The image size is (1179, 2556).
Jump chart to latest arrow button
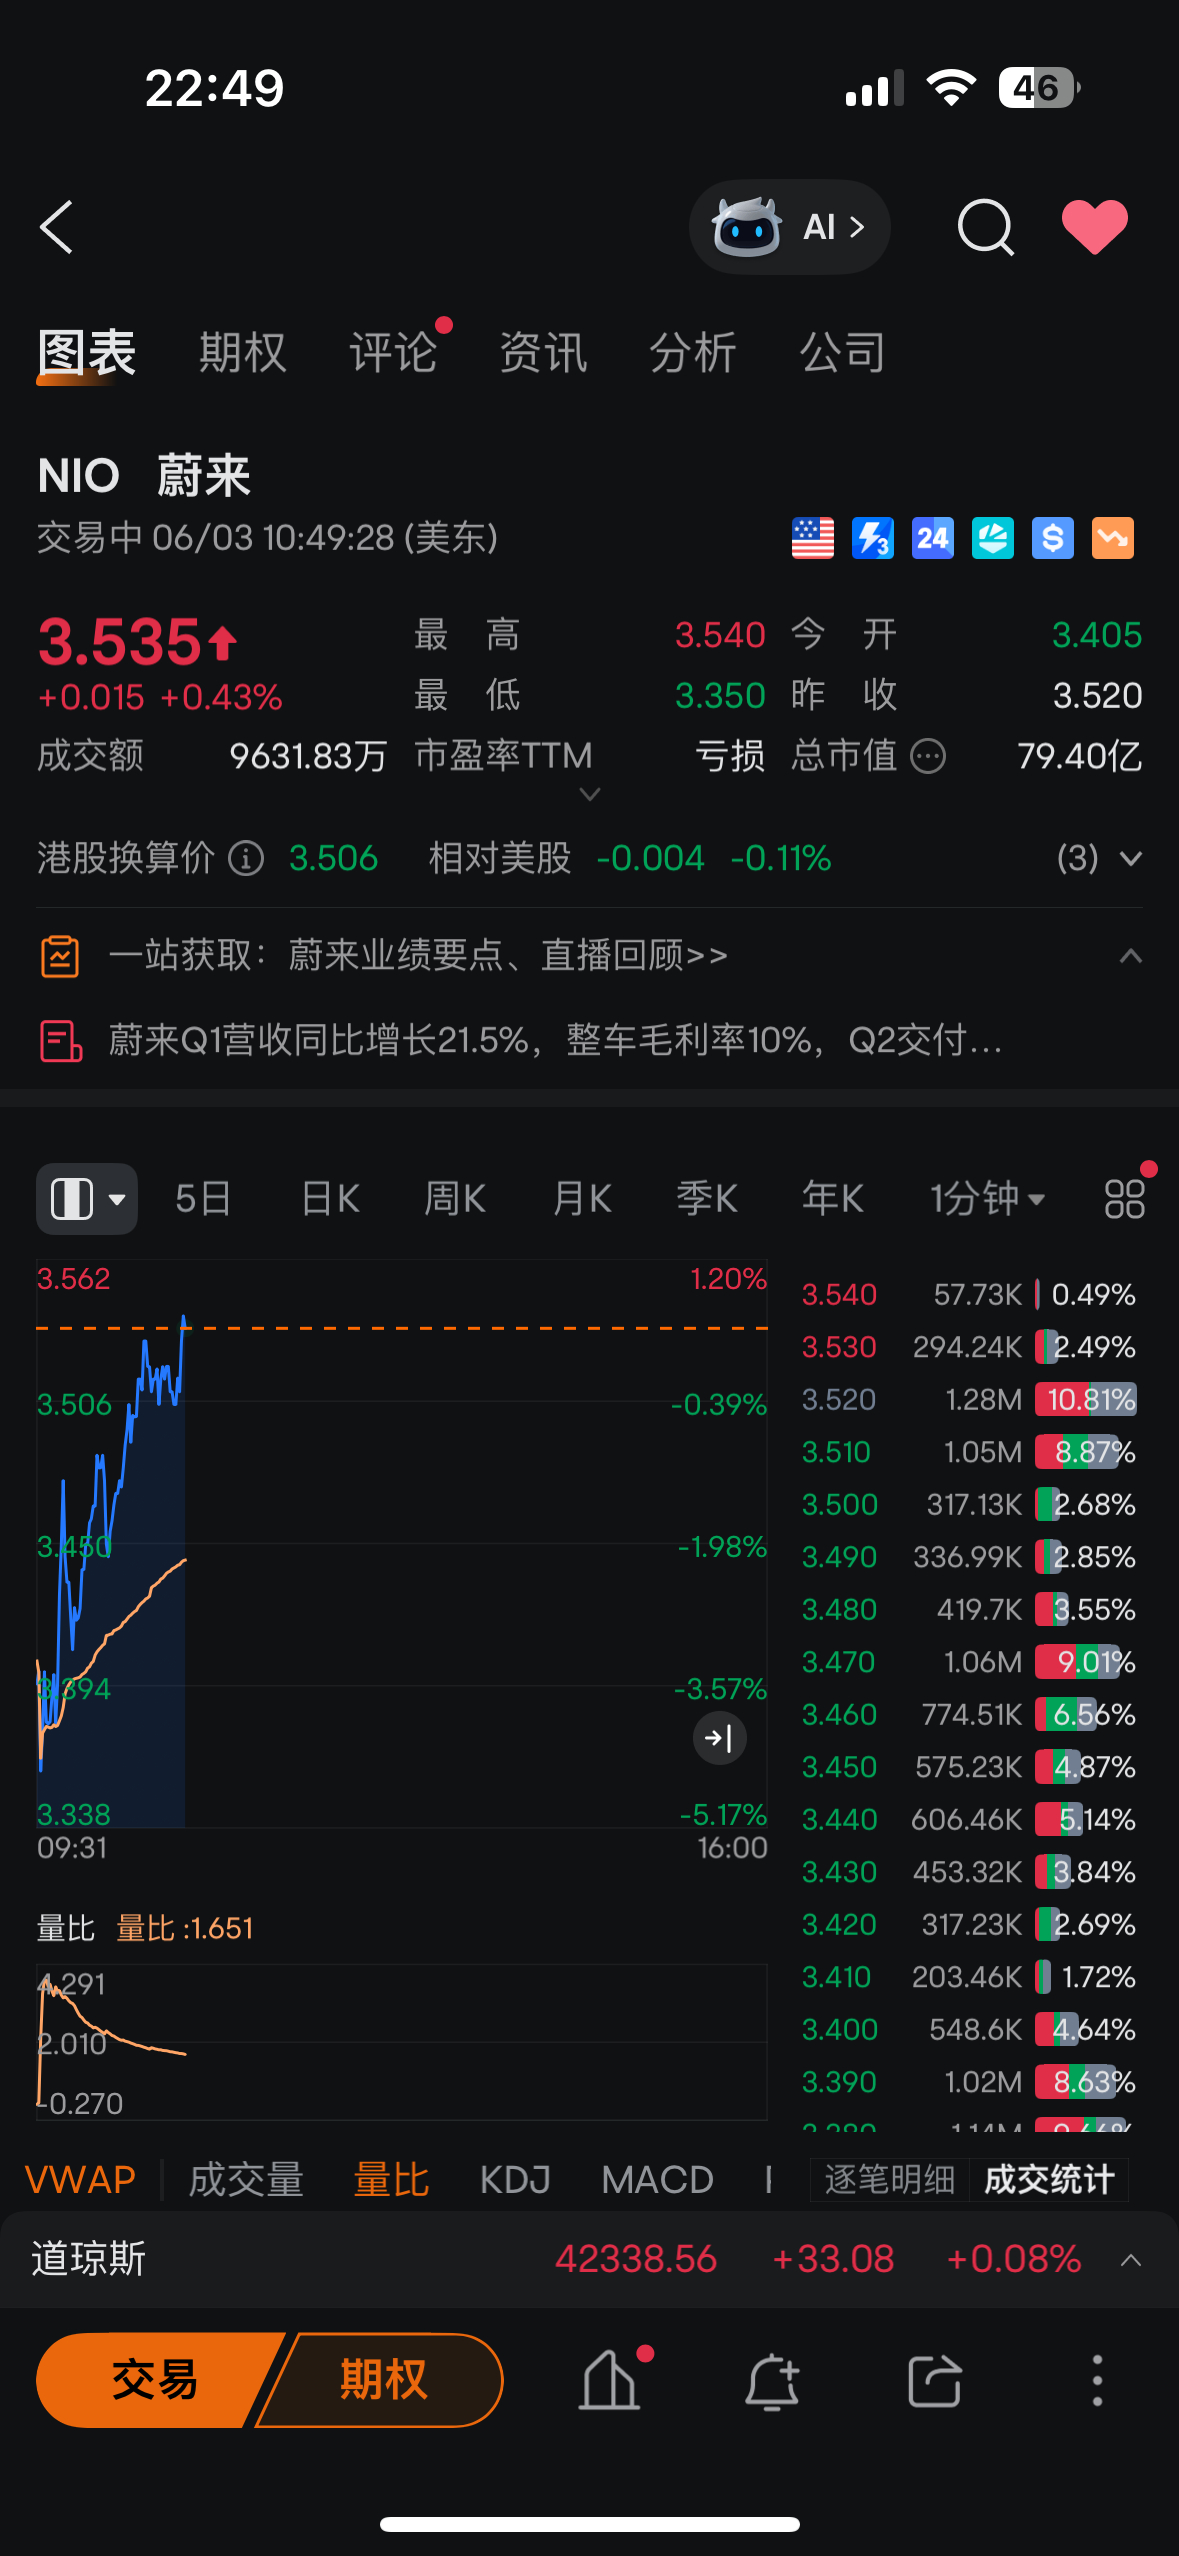[720, 1738]
